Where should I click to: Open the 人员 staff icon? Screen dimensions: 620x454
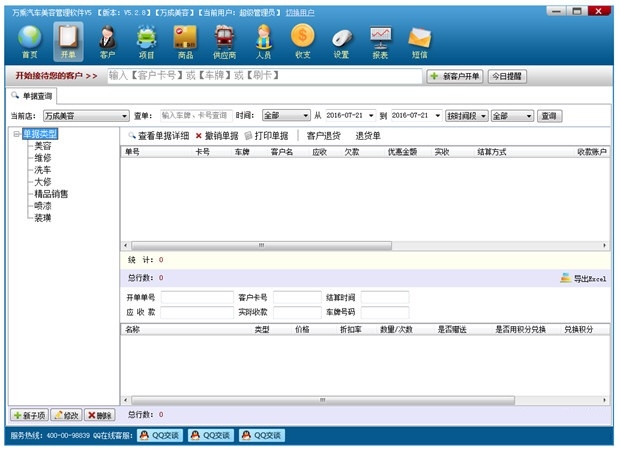pyautogui.click(x=263, y=42)
